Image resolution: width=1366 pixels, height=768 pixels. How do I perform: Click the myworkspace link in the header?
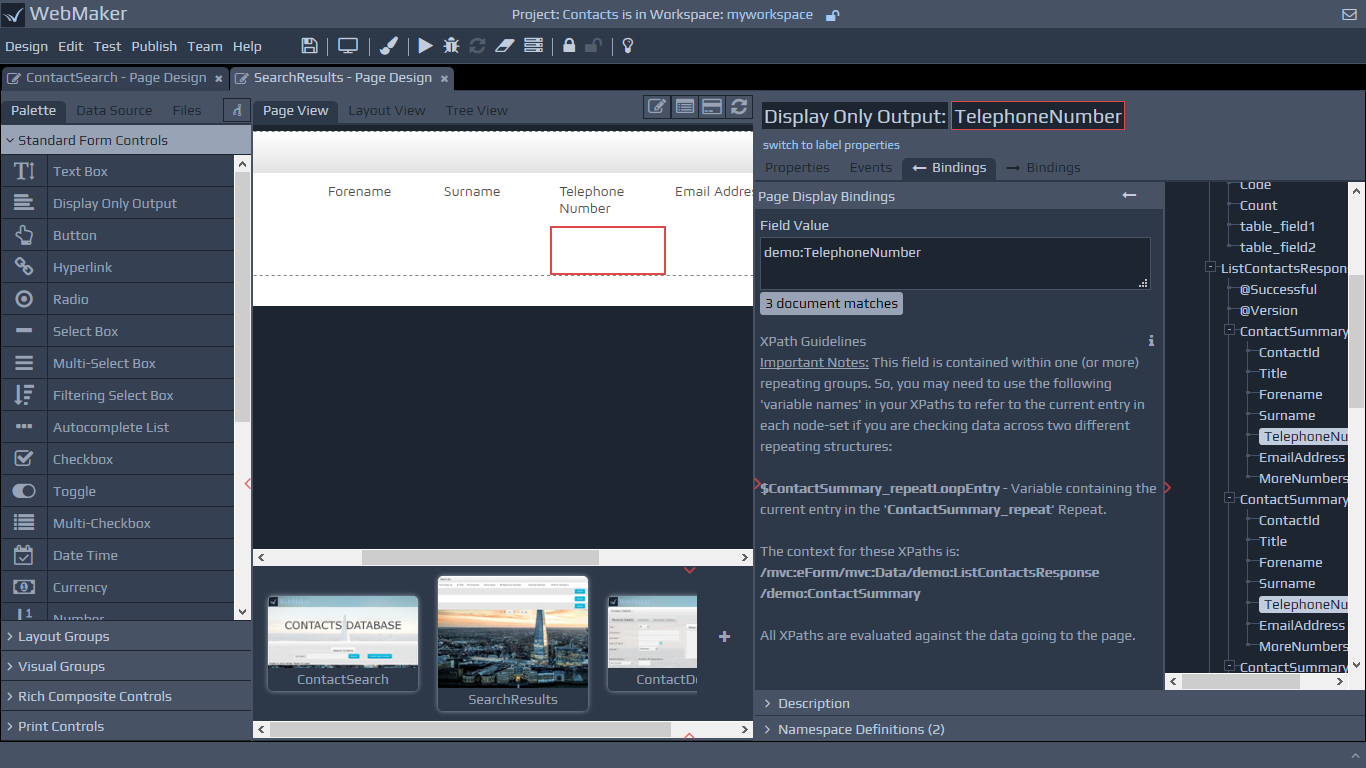pyautogui.click(x=769, y=15)
